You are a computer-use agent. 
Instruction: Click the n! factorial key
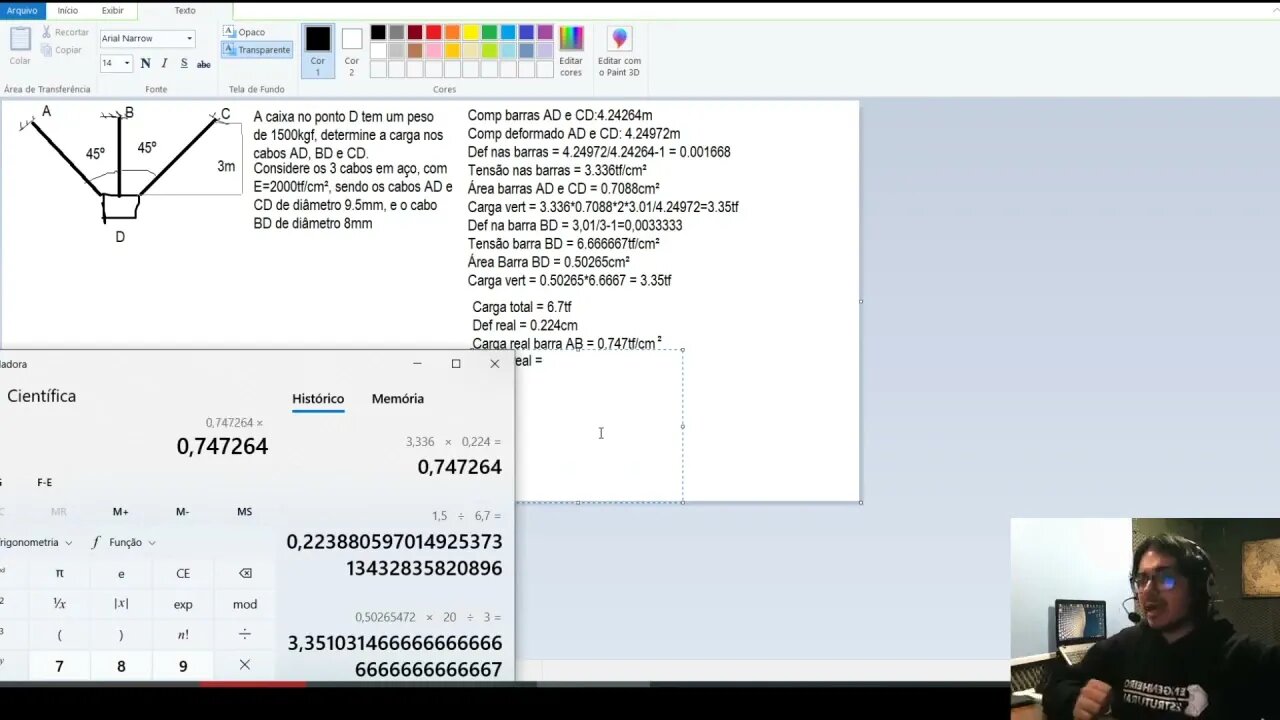click(x=183, y=634)
